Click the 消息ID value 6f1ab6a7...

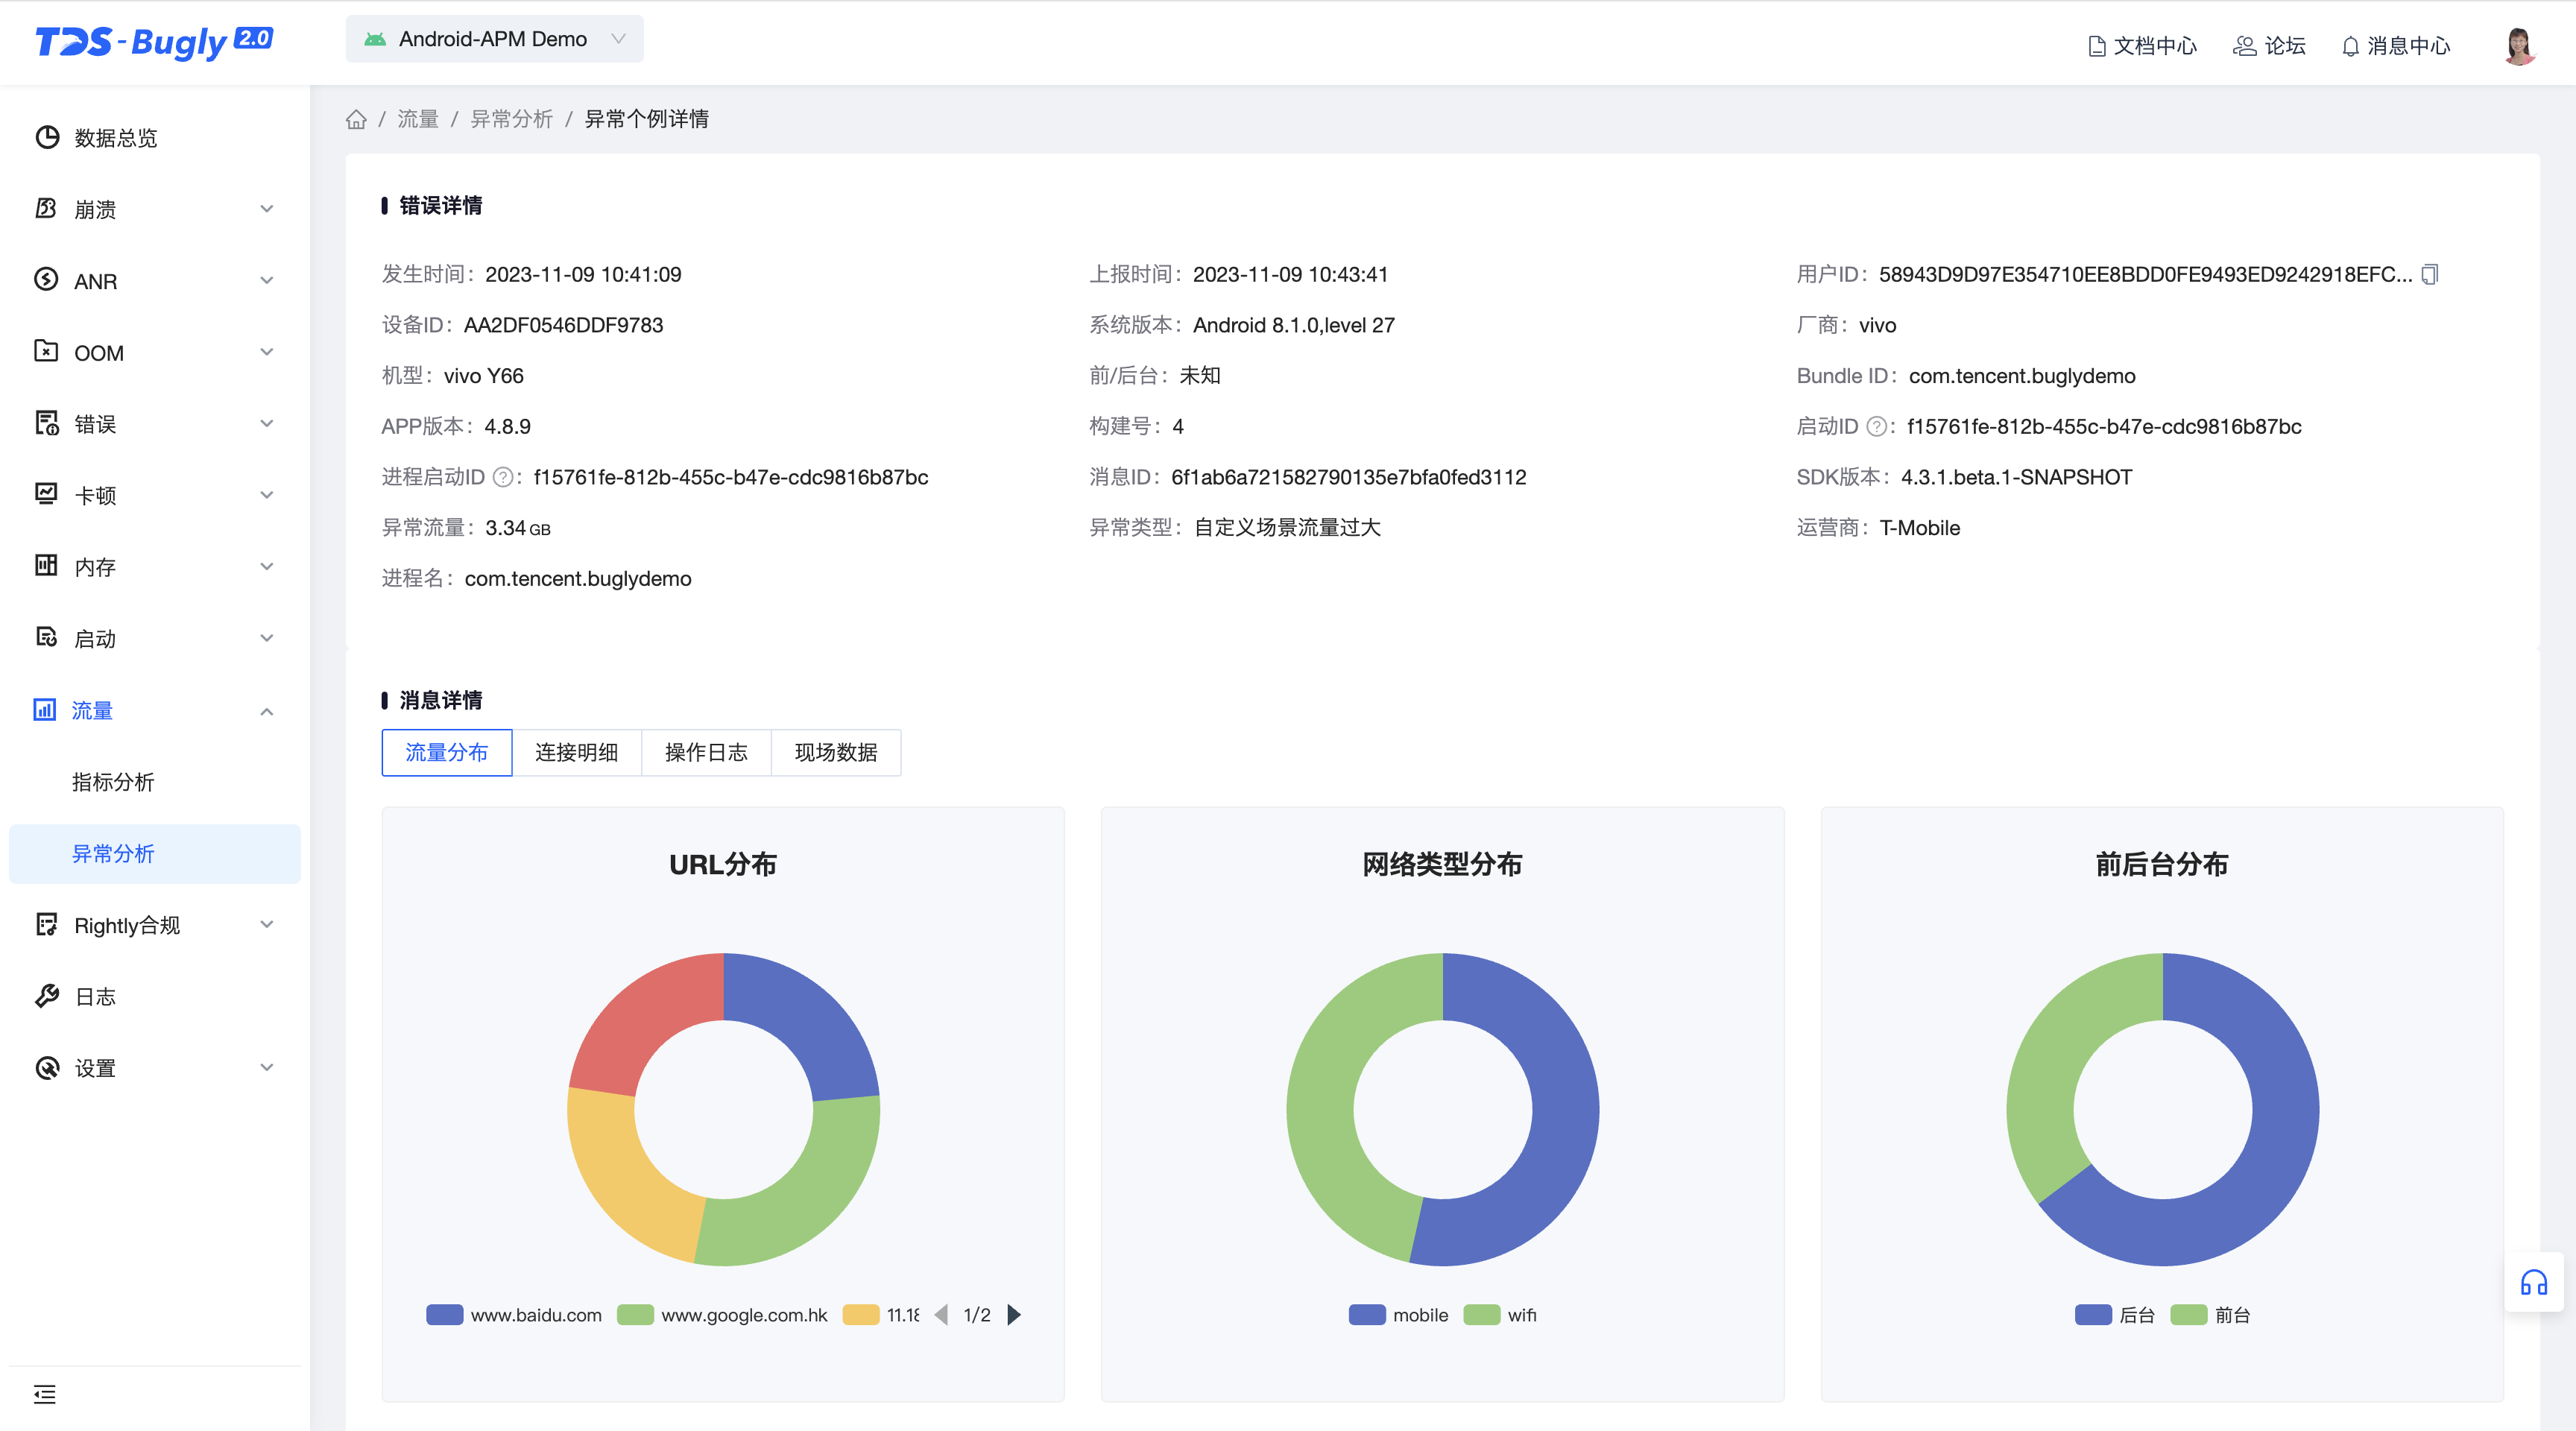1348,477
